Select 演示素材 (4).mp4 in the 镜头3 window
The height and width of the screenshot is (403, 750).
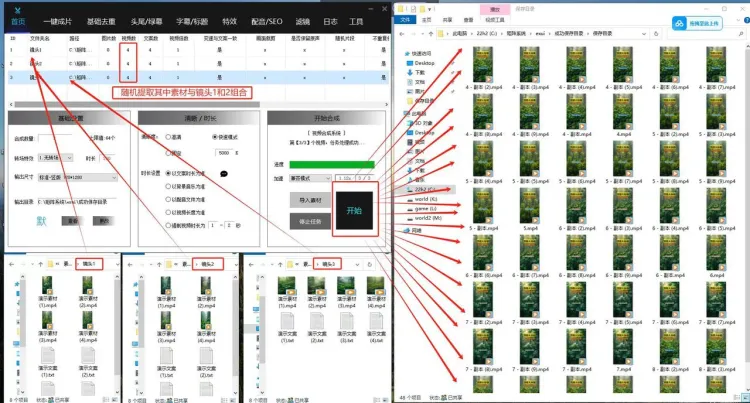point(376,292)
